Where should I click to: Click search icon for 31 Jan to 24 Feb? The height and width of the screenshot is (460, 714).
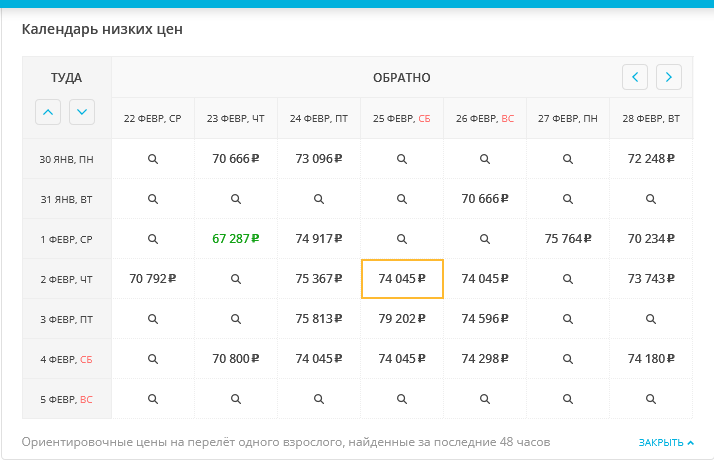(319, 199)
